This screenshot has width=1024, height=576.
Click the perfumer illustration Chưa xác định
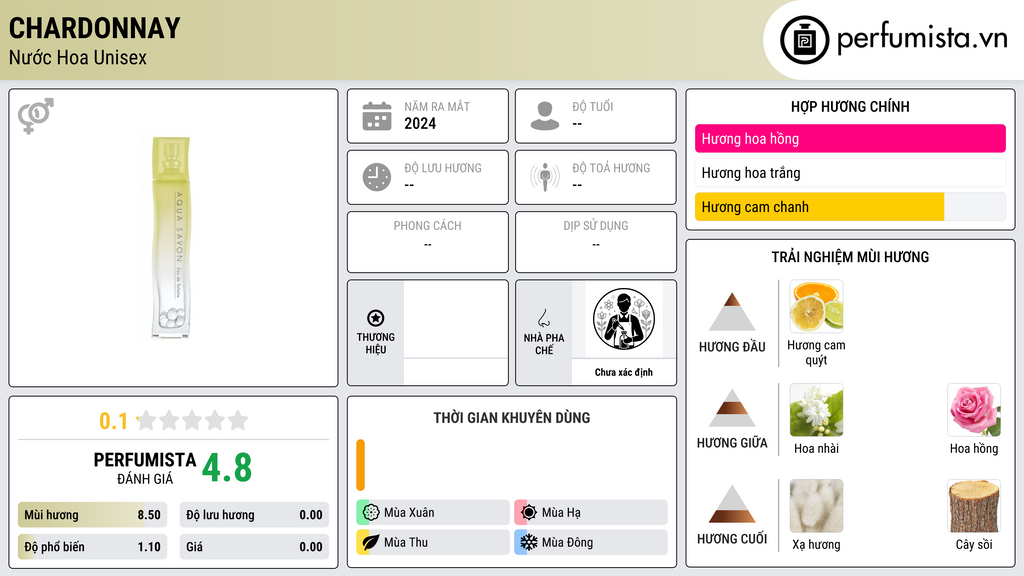(624, 319)
